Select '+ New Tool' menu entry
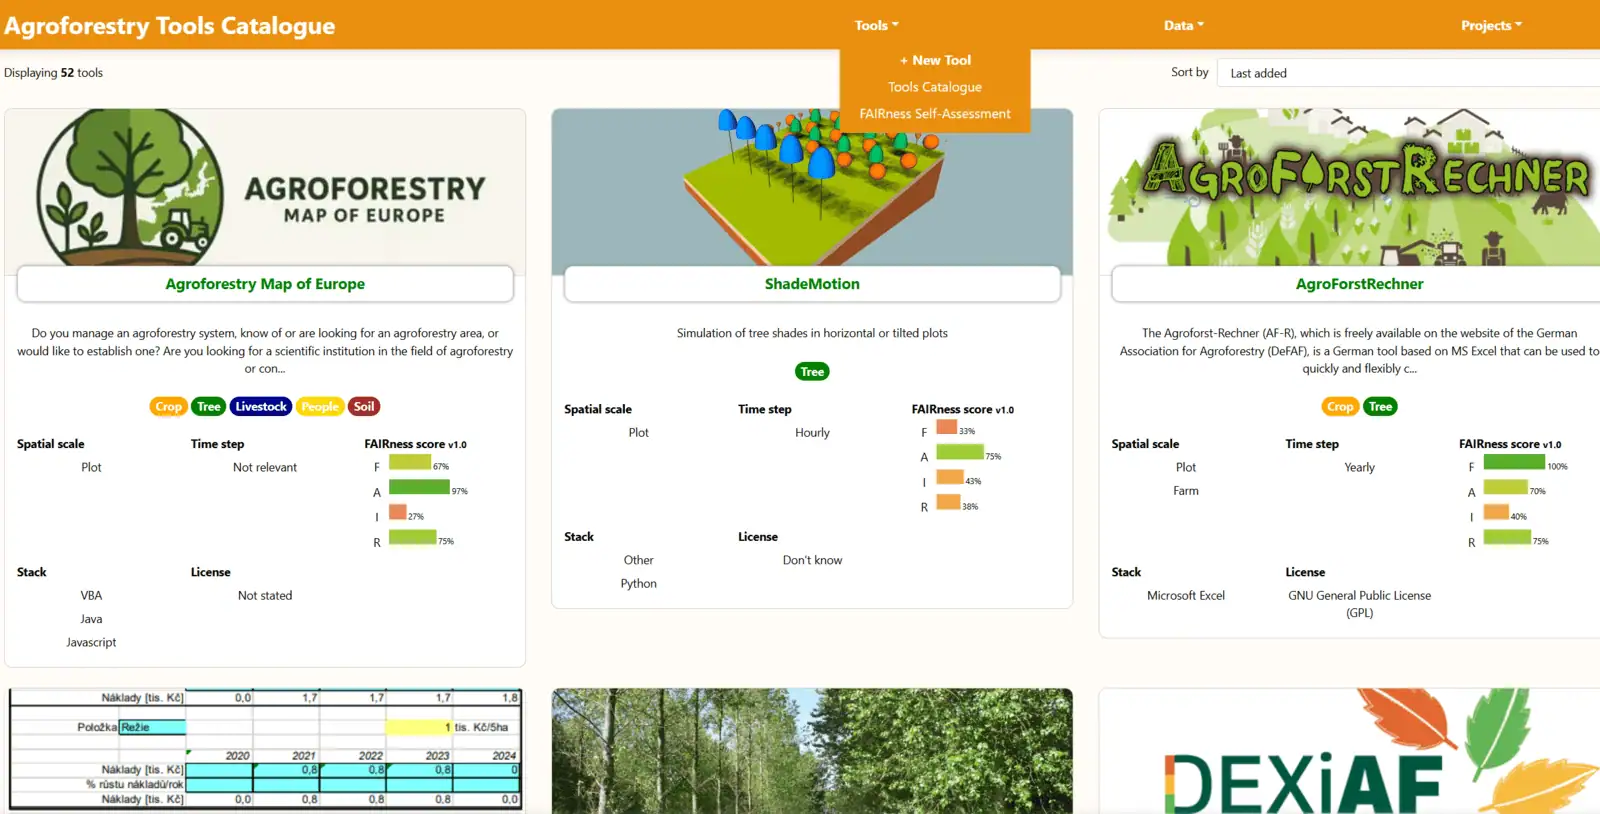Screen dimensions: 1600x814 pos(935,60)
